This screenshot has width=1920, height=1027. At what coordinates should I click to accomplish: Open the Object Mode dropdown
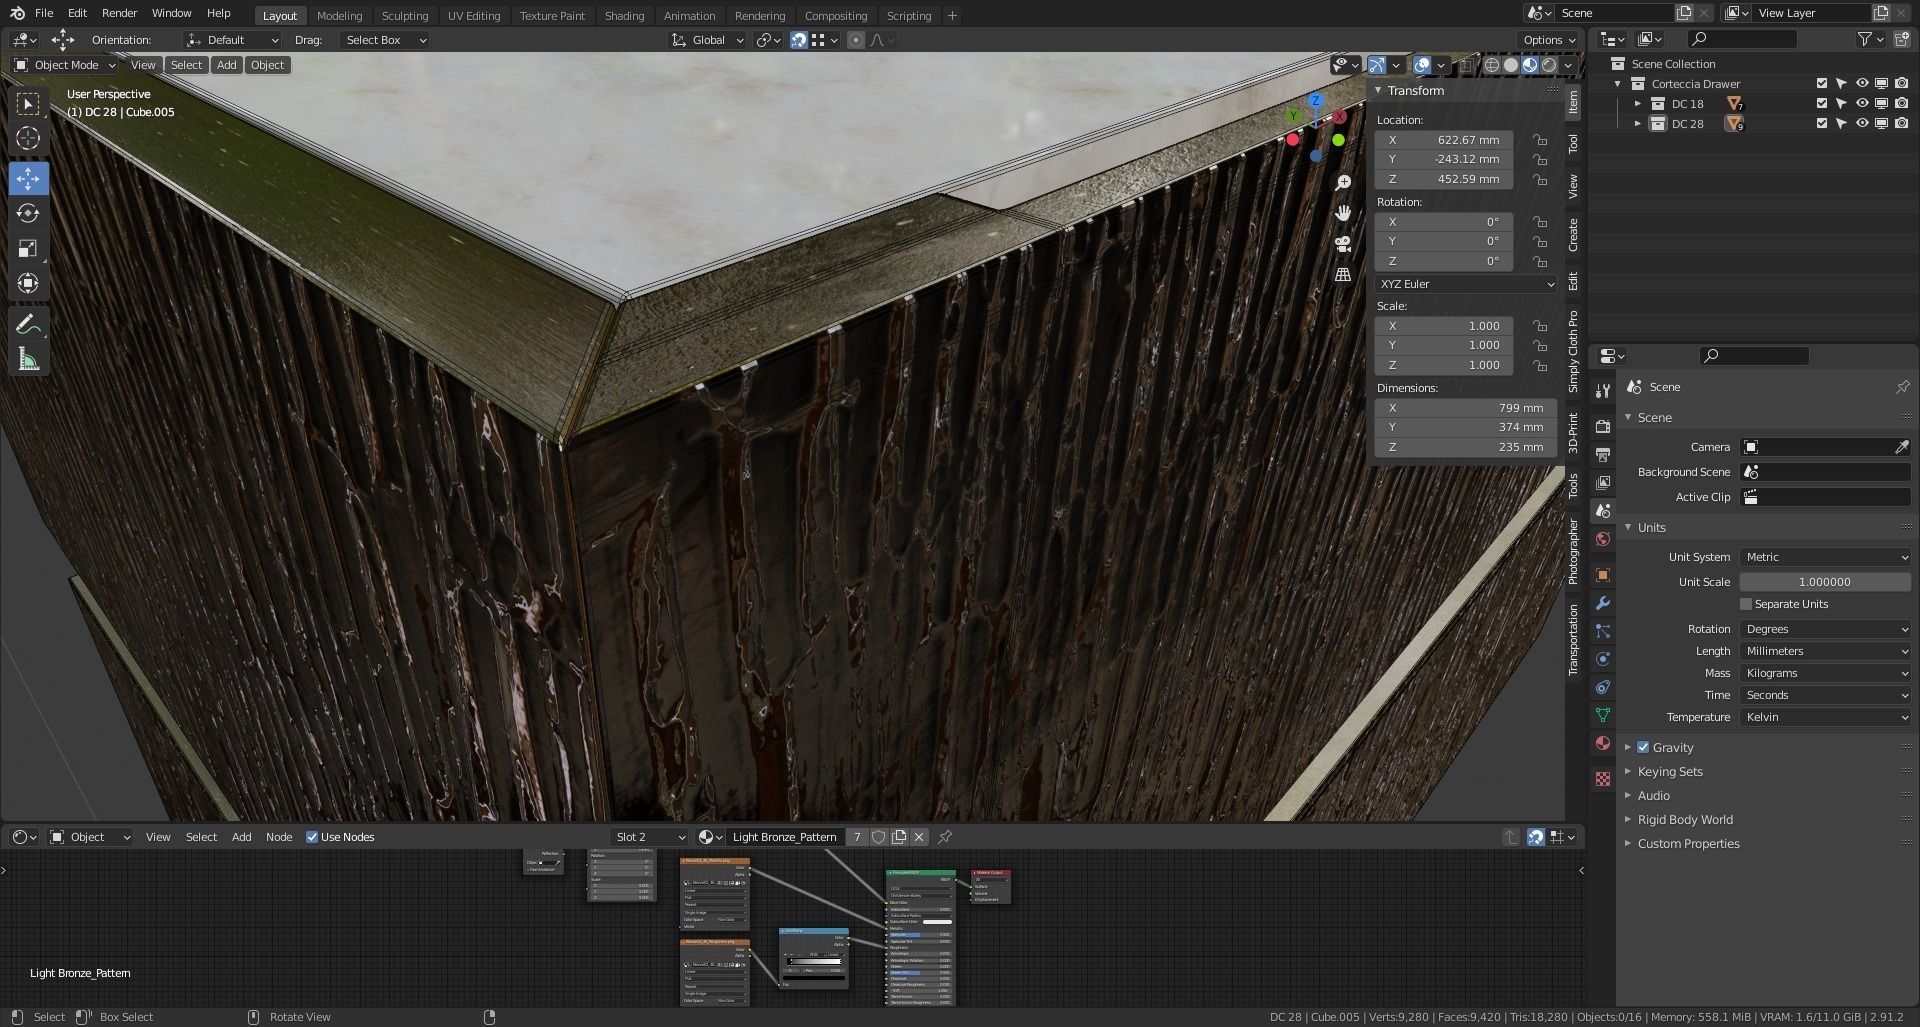[x=65, y=65]
